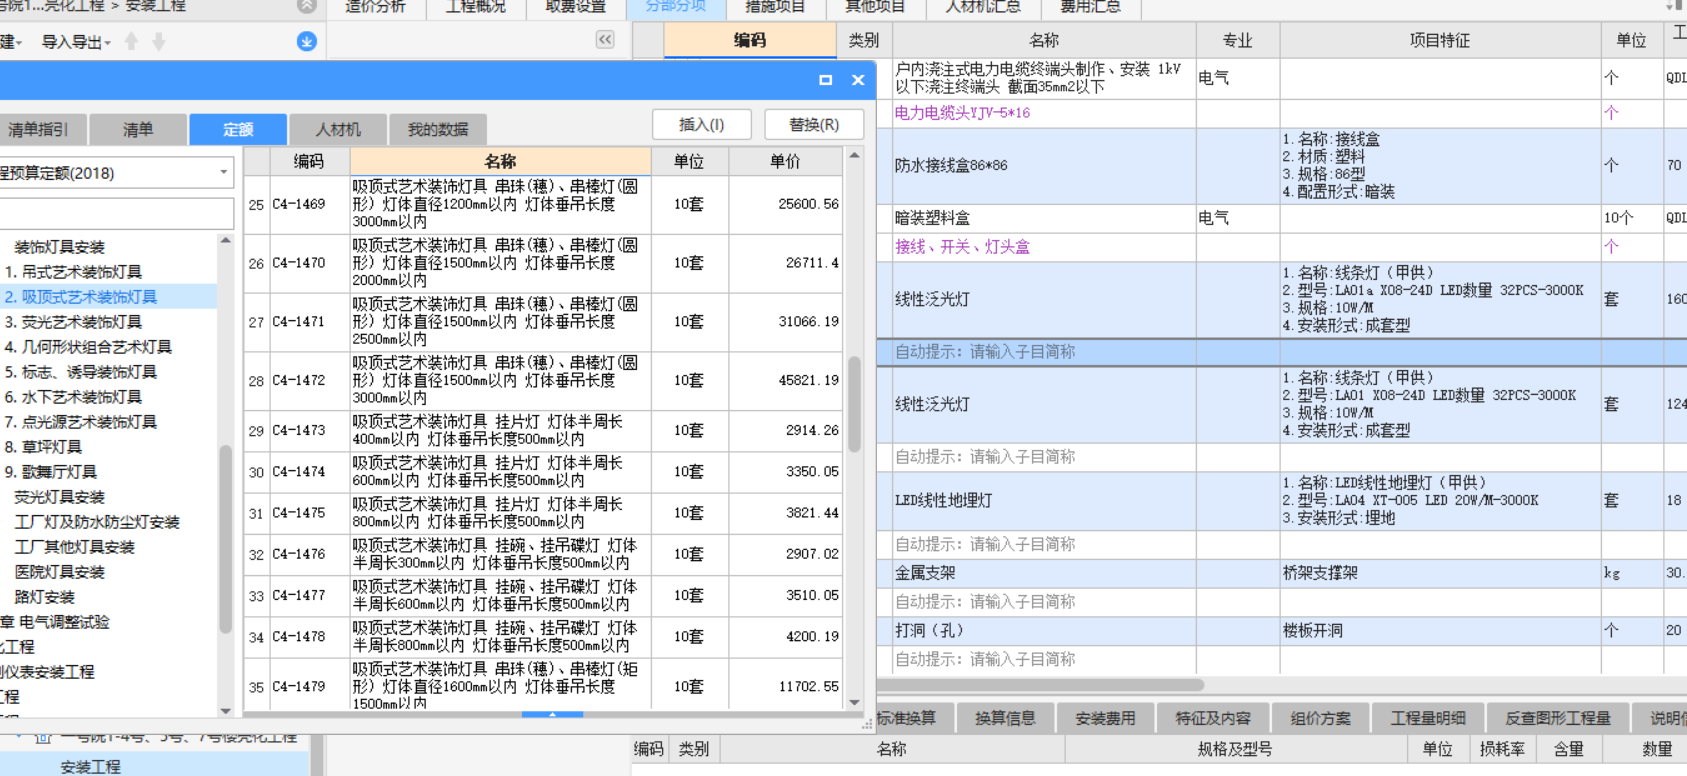1687x776 pixels.
Task: Open the 费用汇总 top tab
Action: click(x=1090, y=7)
